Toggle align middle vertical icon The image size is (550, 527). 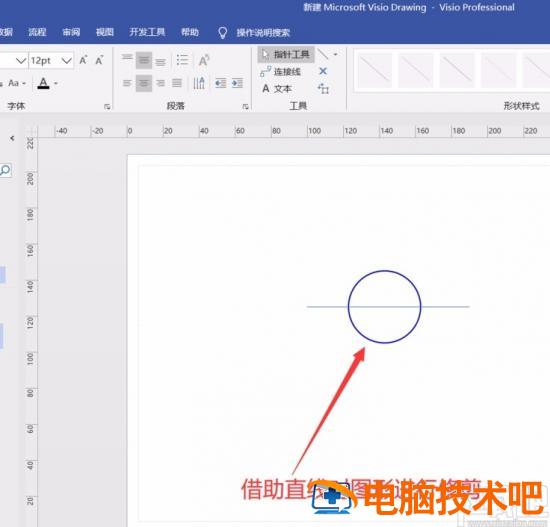[144, 60]
